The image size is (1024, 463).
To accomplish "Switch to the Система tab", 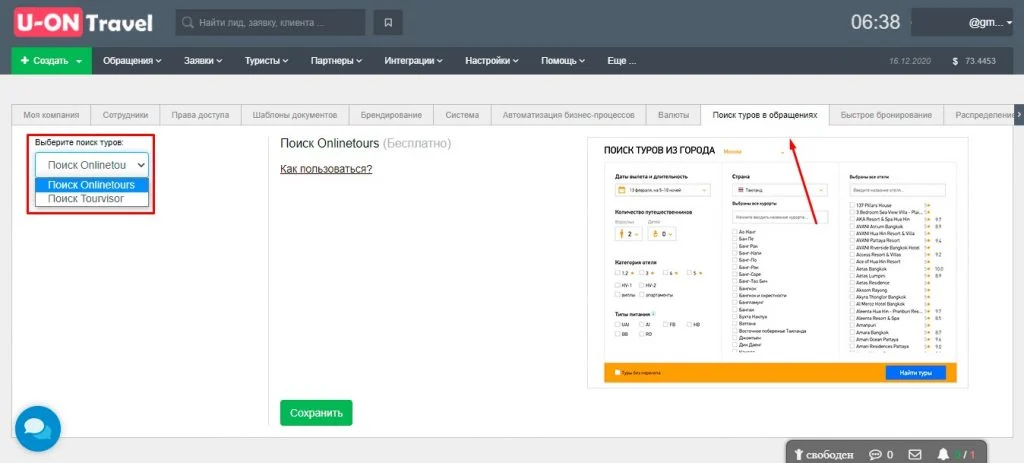I will (462, 115).
